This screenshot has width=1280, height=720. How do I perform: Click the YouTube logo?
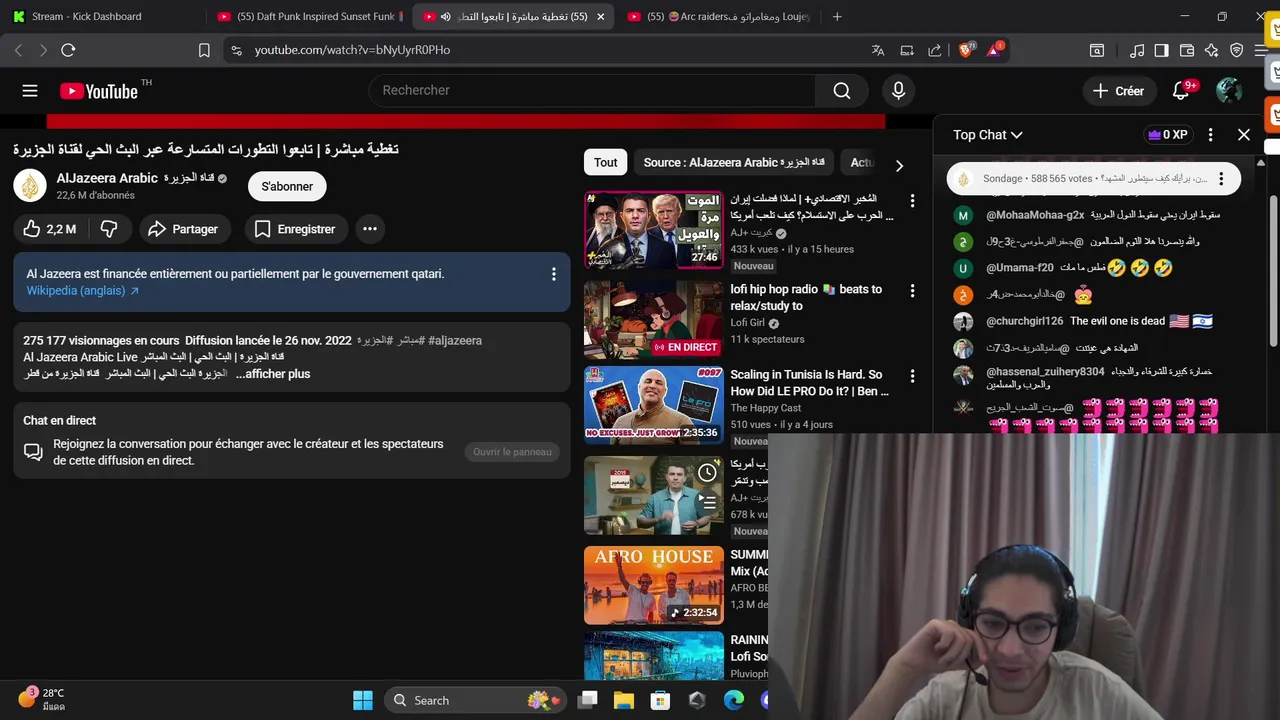click(x=99, y=91)
